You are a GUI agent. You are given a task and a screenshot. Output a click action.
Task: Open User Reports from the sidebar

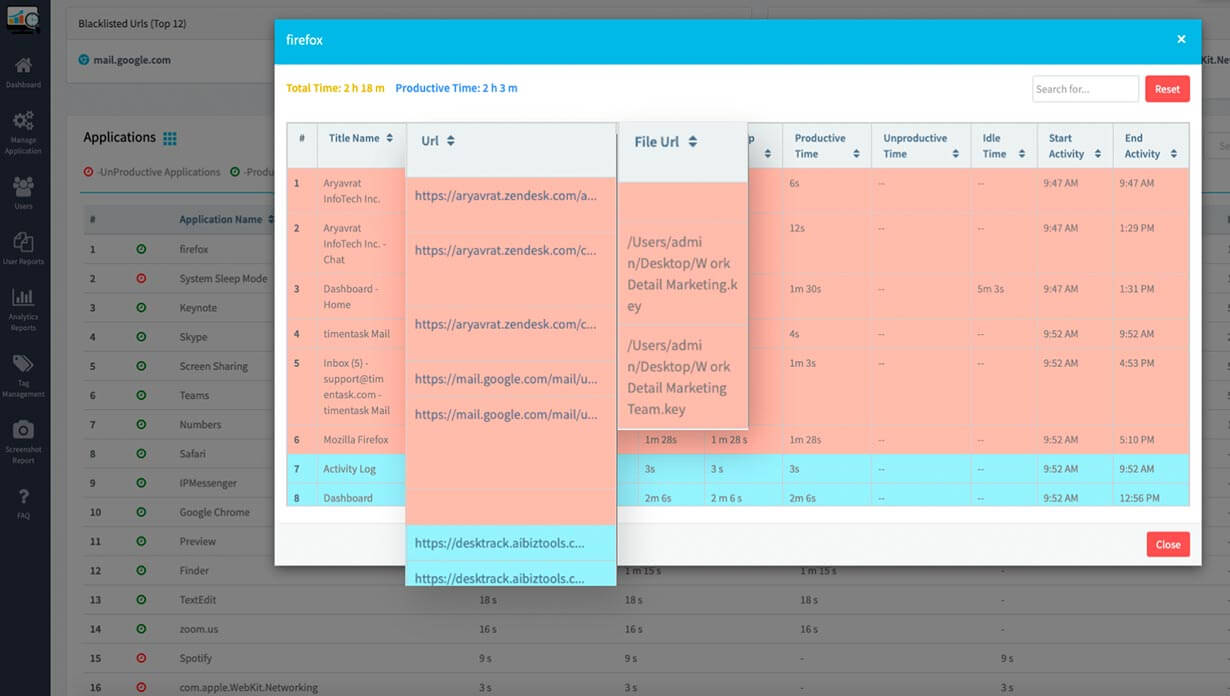(x=24, y=244)
